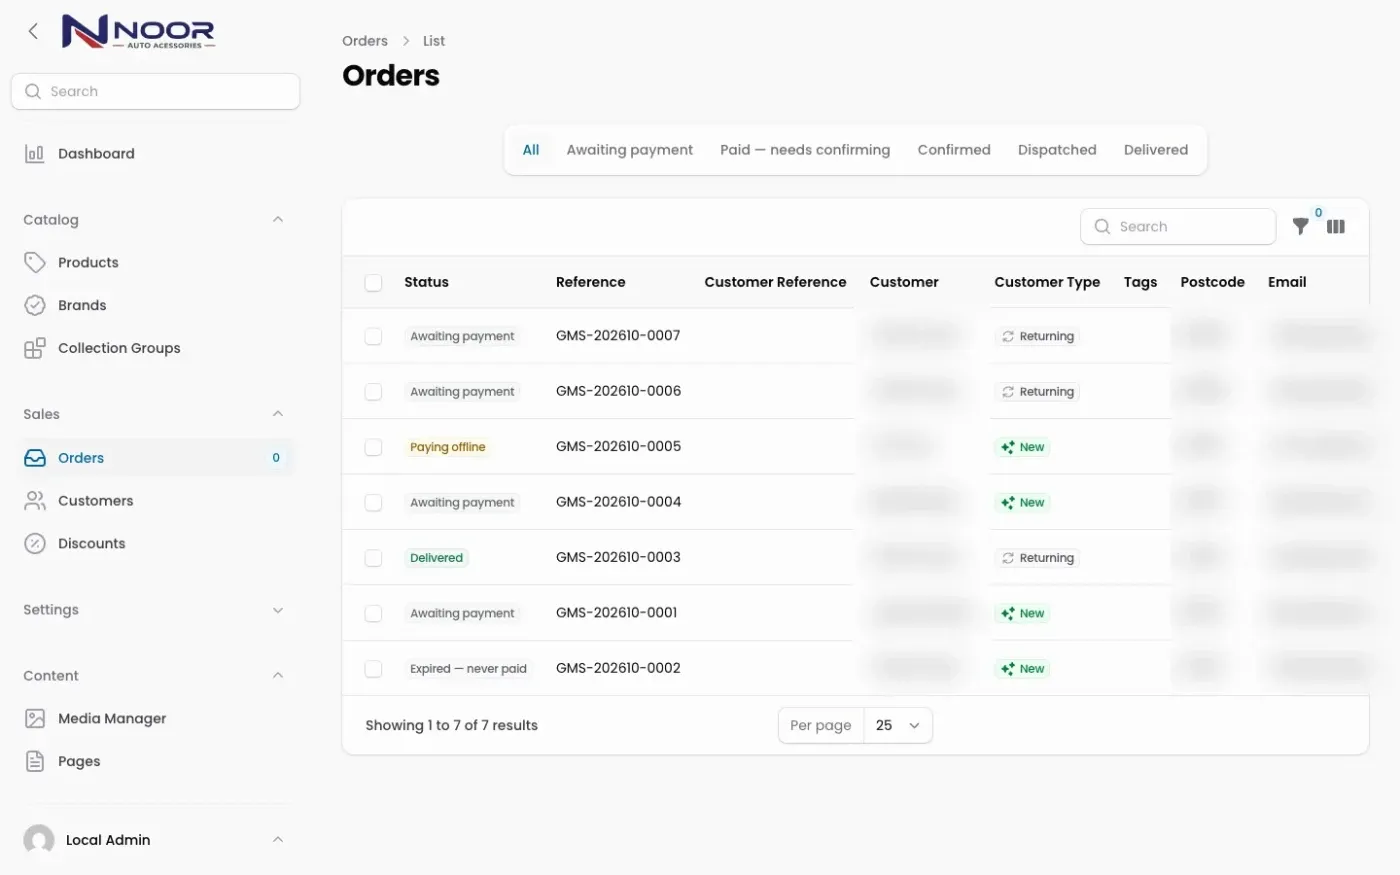Screen dimensions: 1400x875
Task: Collapse the Sales sidebar section
Action: [278, 414]
